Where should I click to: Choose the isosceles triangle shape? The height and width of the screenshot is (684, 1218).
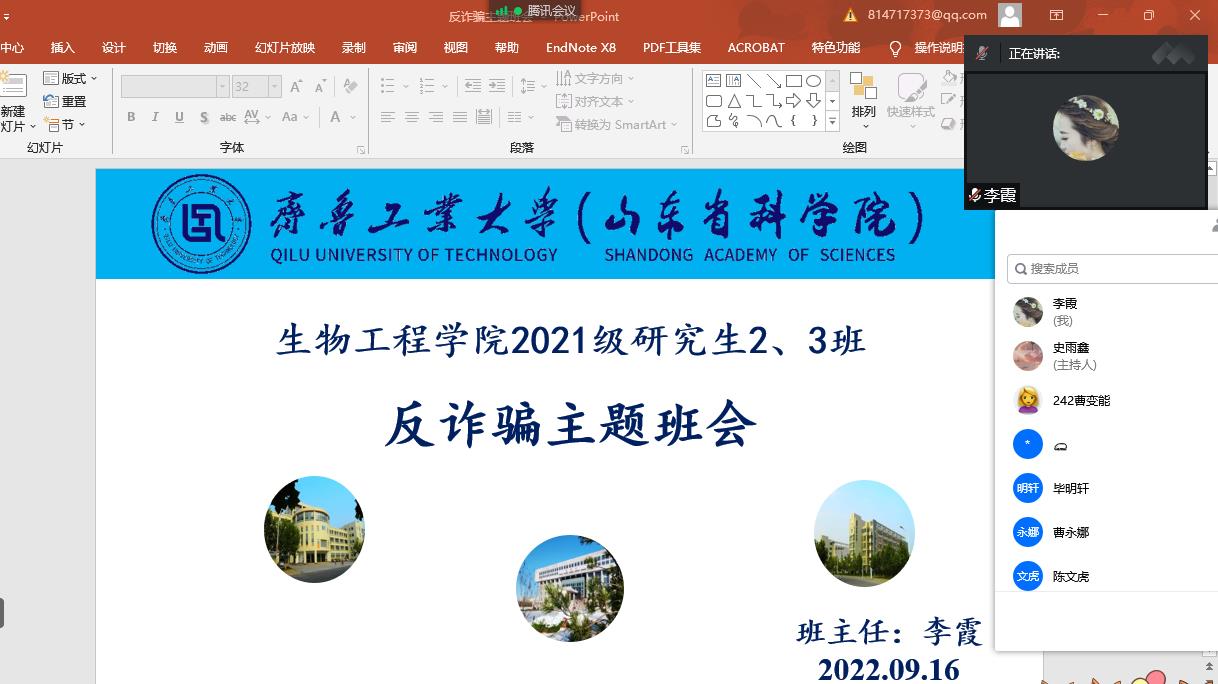(x=734, y=101)
